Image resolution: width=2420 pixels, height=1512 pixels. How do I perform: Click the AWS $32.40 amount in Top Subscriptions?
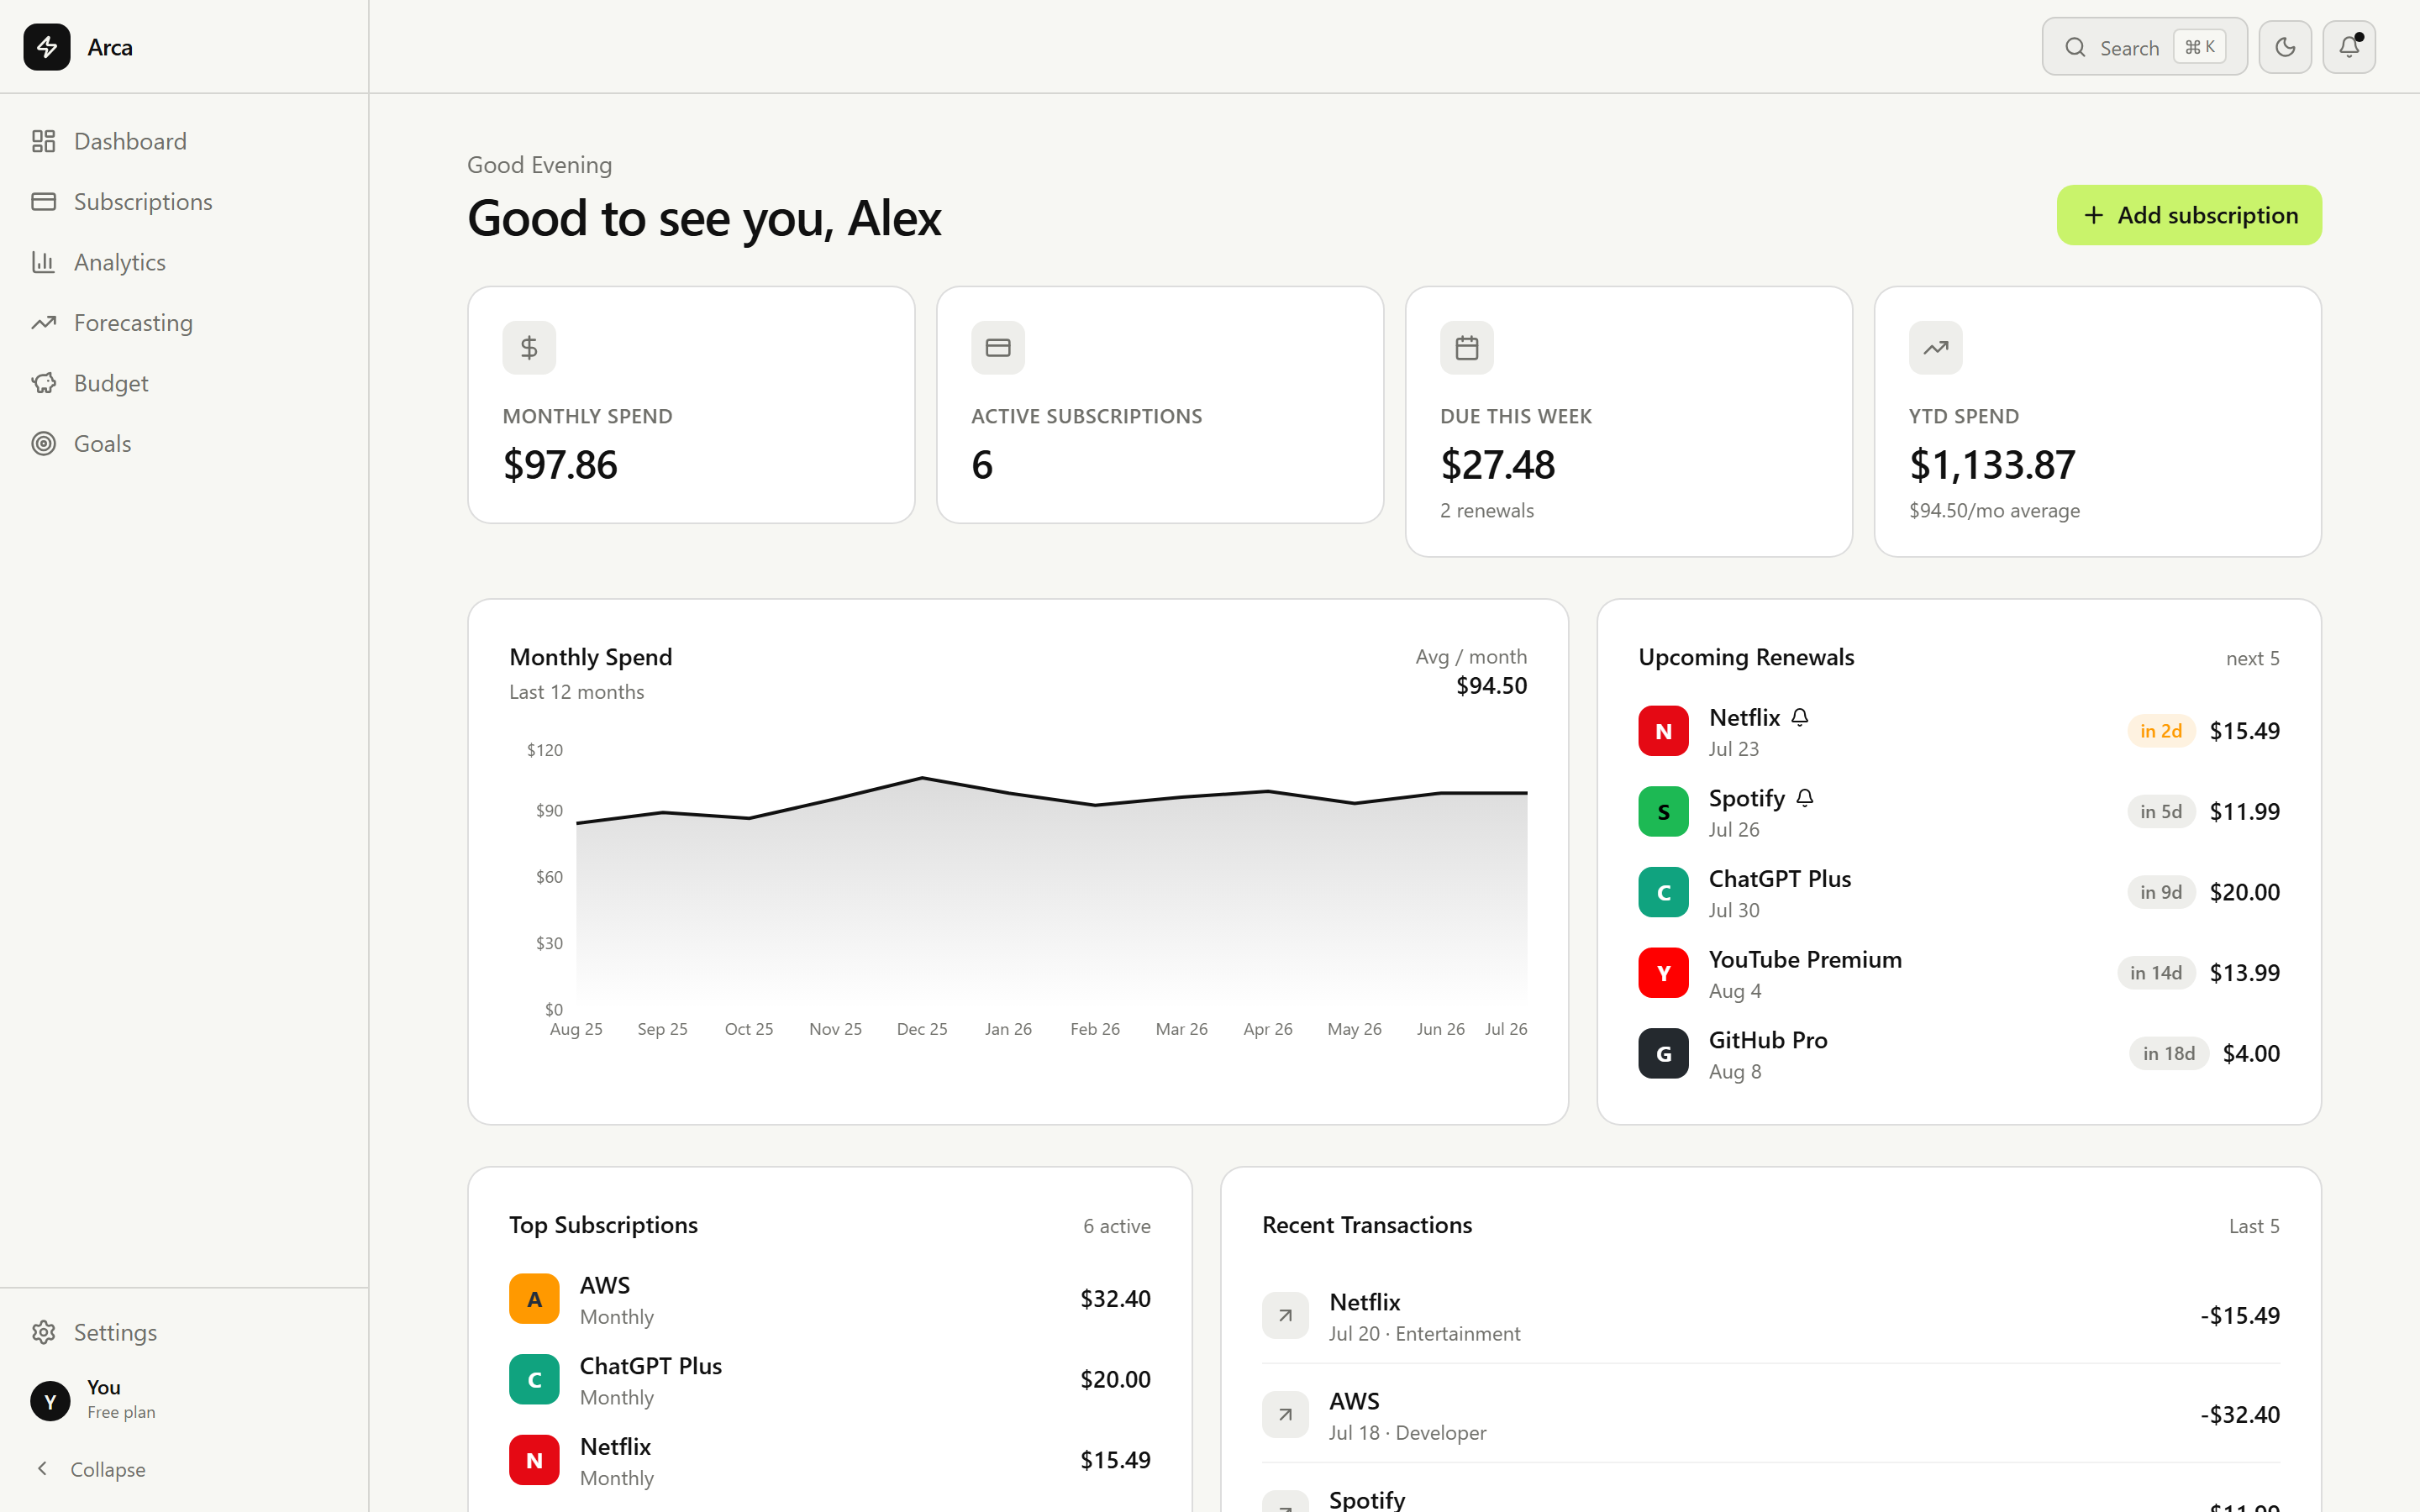click(x=1115, y=1299)
